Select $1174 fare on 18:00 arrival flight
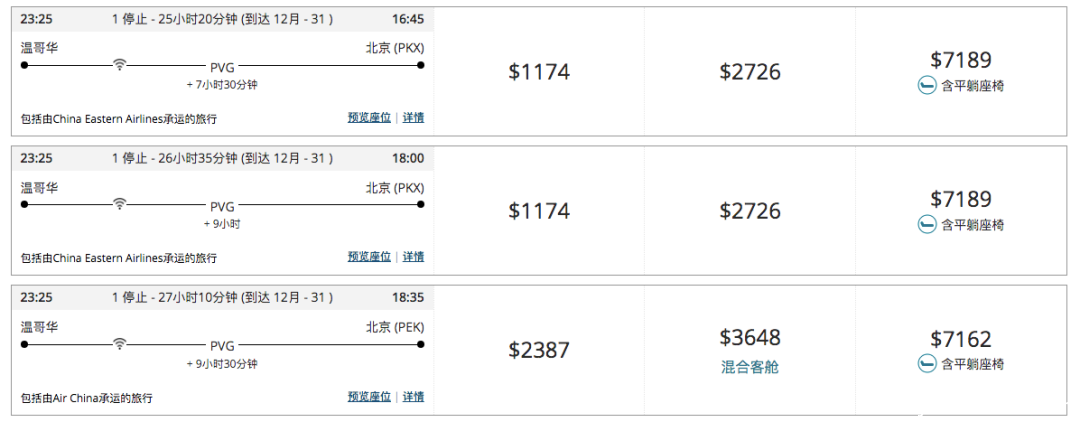 point(539,211)
